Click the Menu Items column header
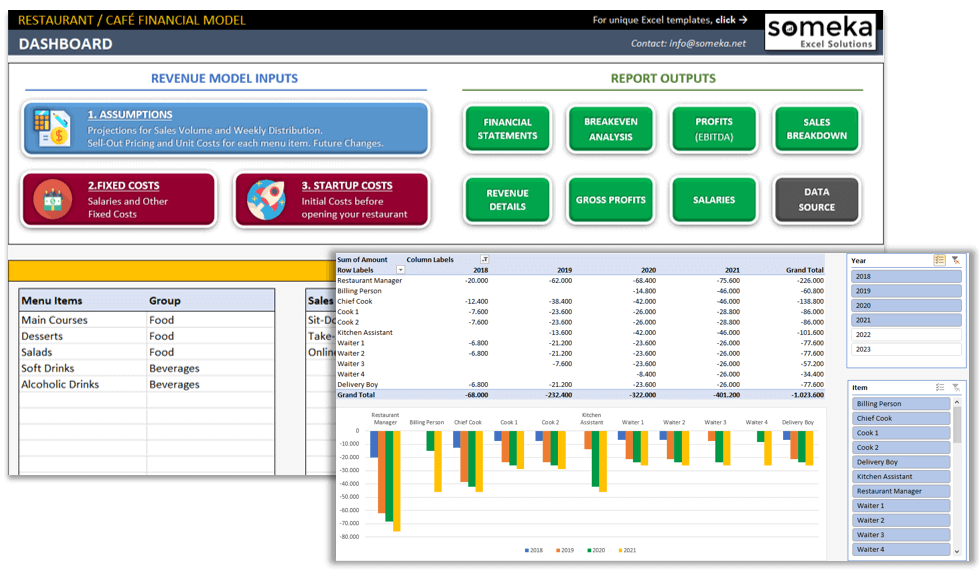The height and width of the screenshot is (570, 979). [x=52, y=300]
